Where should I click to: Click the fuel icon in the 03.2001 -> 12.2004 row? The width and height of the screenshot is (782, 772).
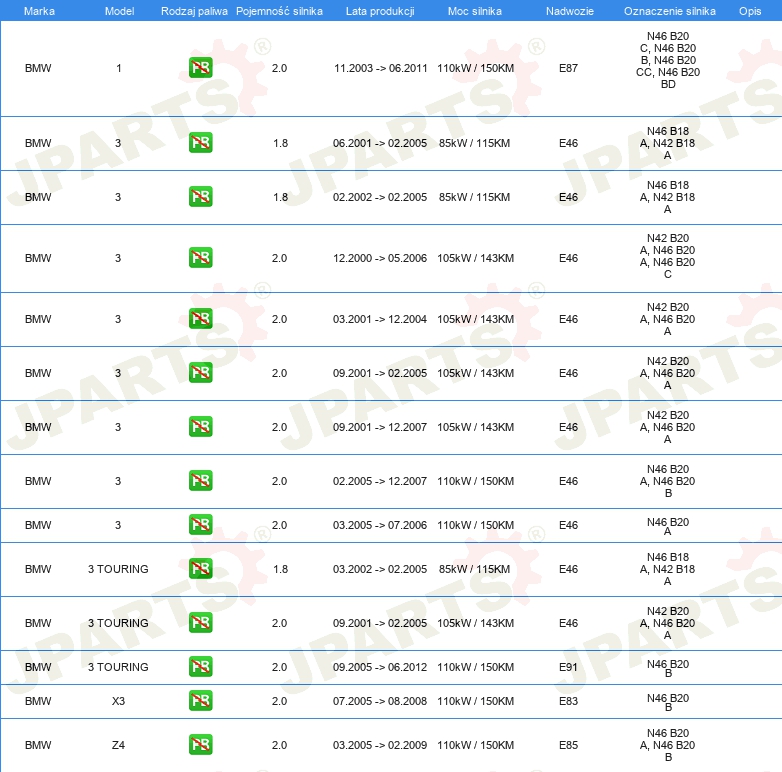(x=200, y=318)
